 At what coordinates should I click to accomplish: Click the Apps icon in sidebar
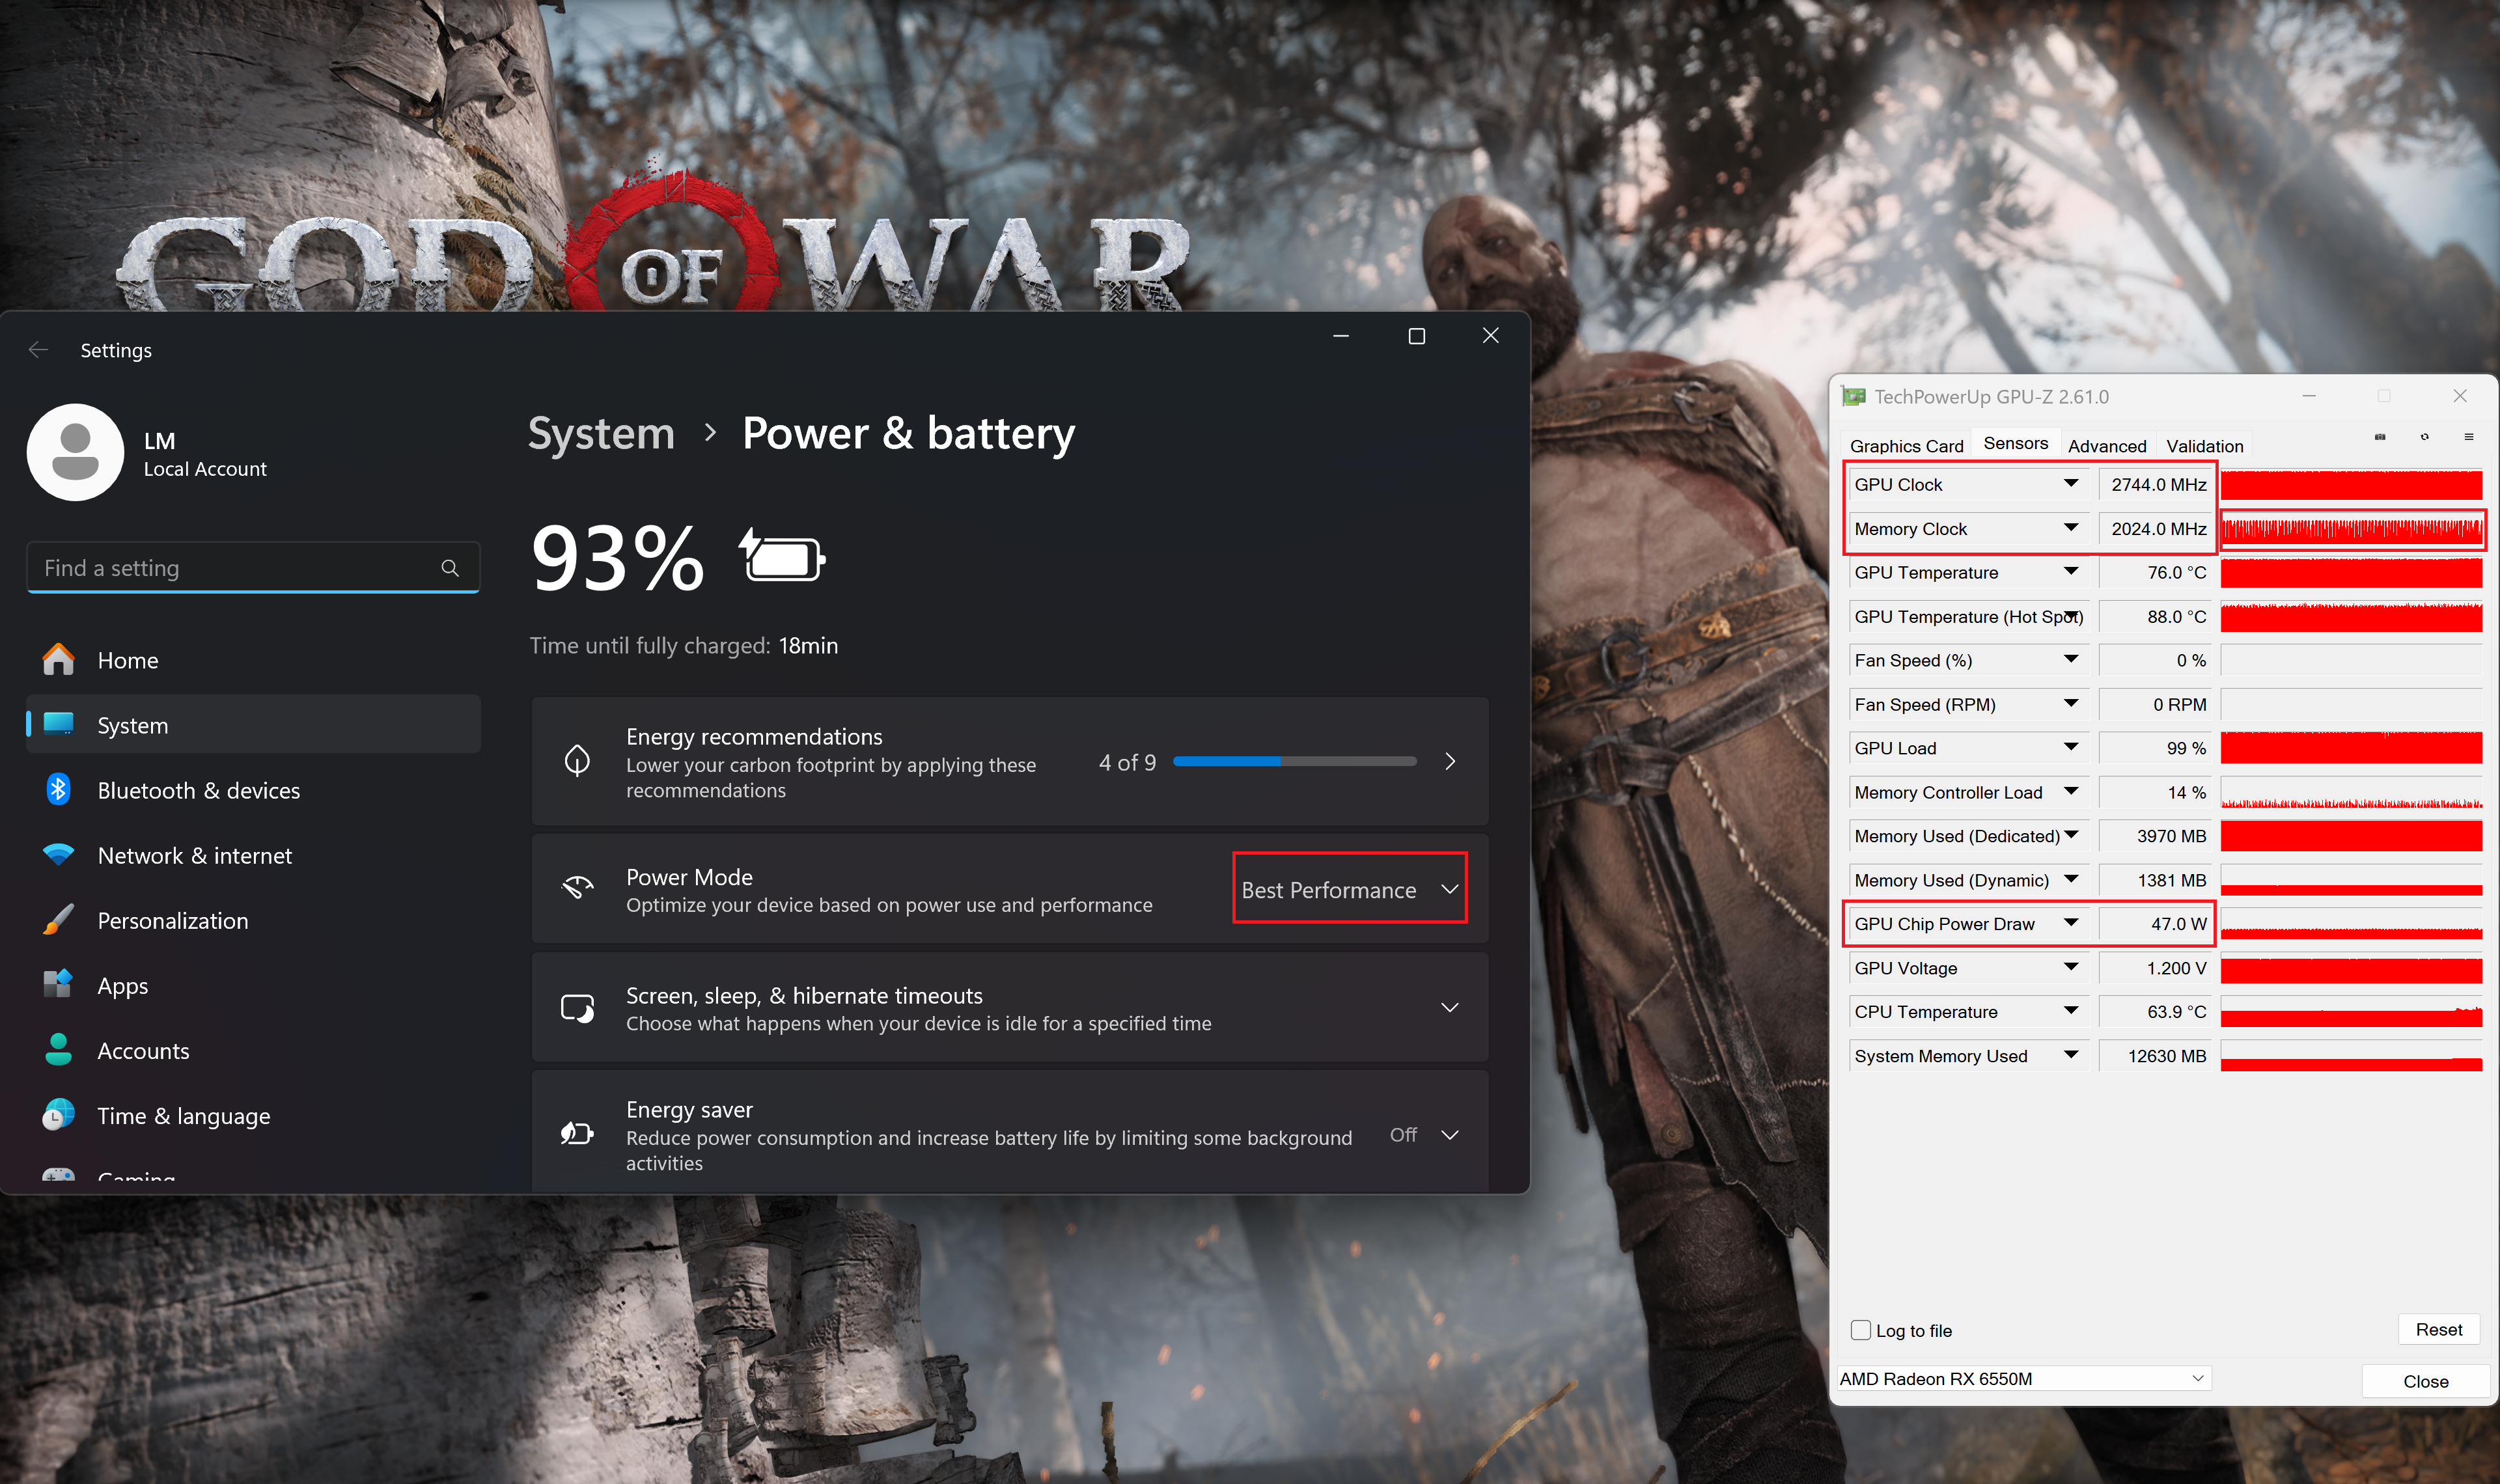pyautogui.click(x=58, y=985)
